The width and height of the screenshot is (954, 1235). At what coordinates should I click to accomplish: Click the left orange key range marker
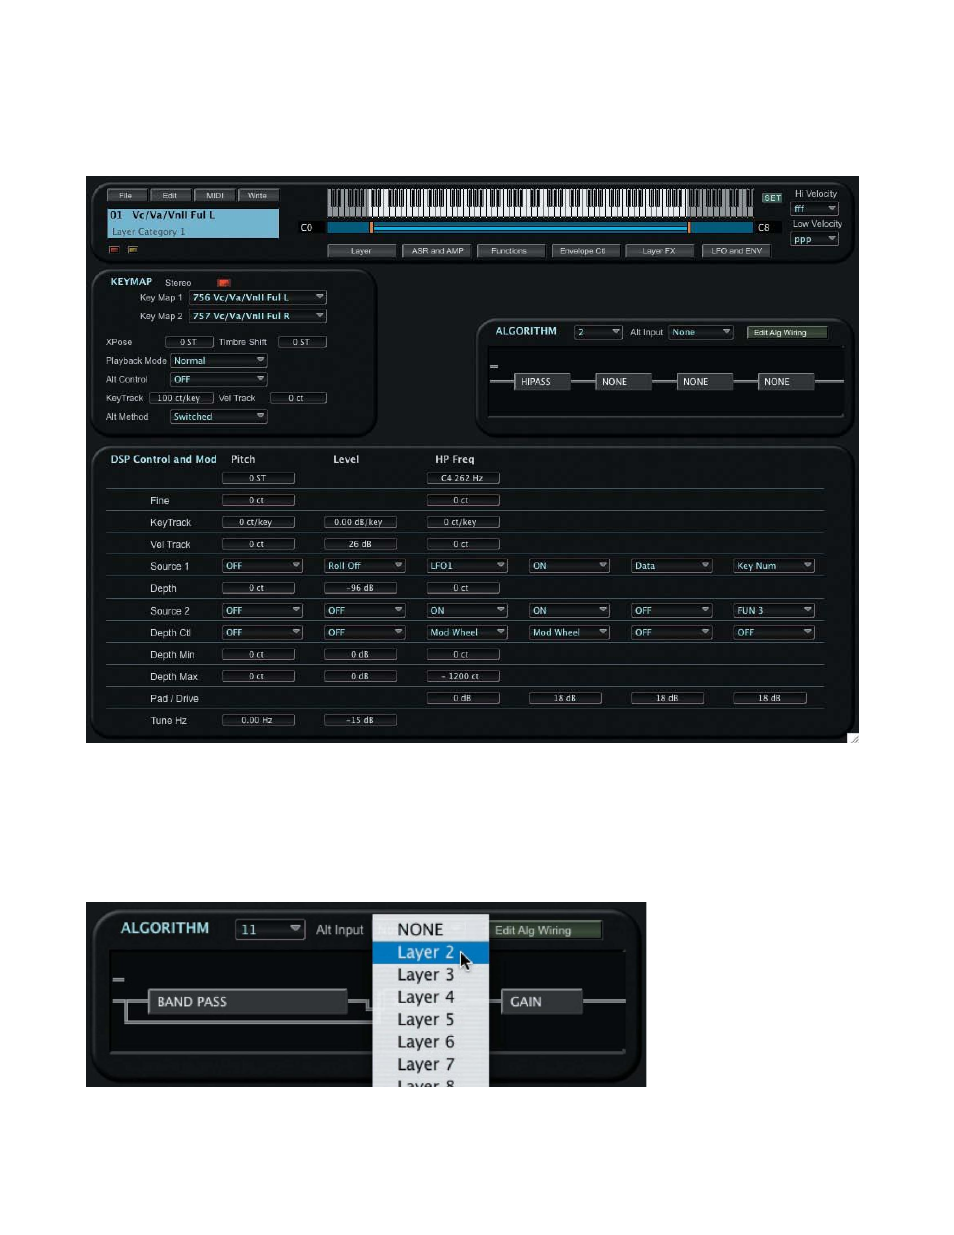tap(371, 228)
